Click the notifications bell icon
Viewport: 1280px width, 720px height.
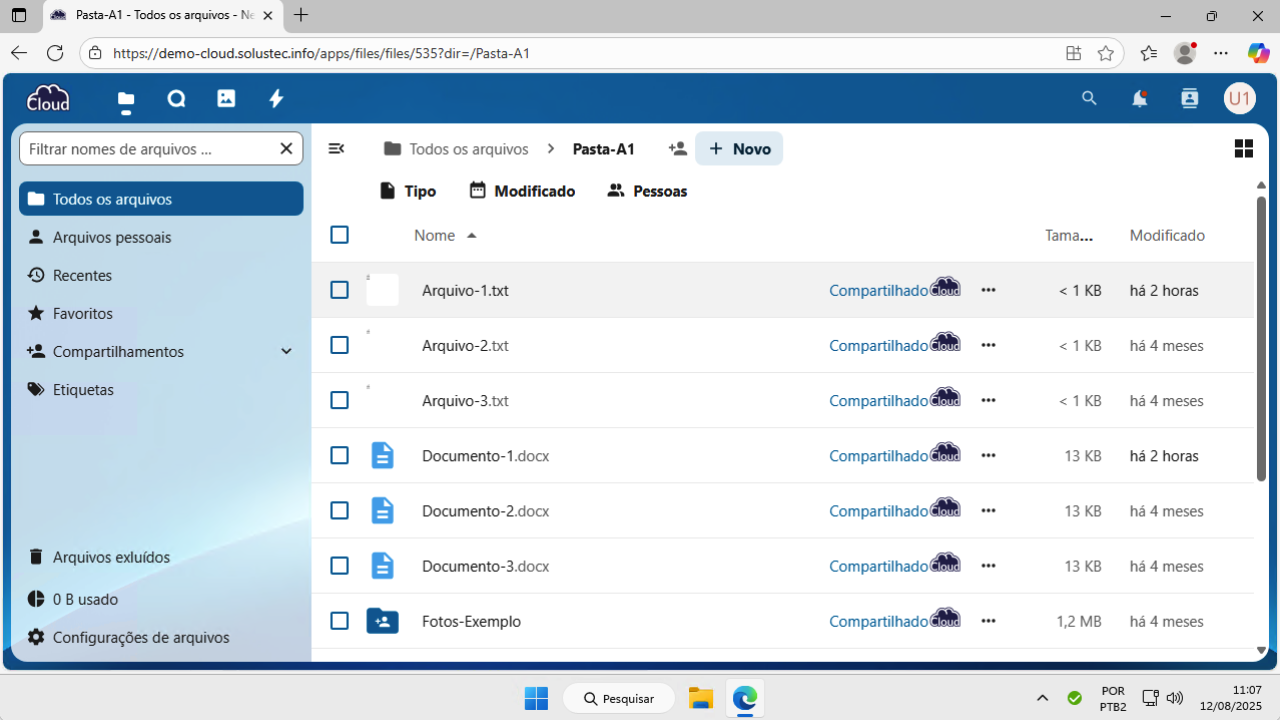click(x=1139, y=98)
